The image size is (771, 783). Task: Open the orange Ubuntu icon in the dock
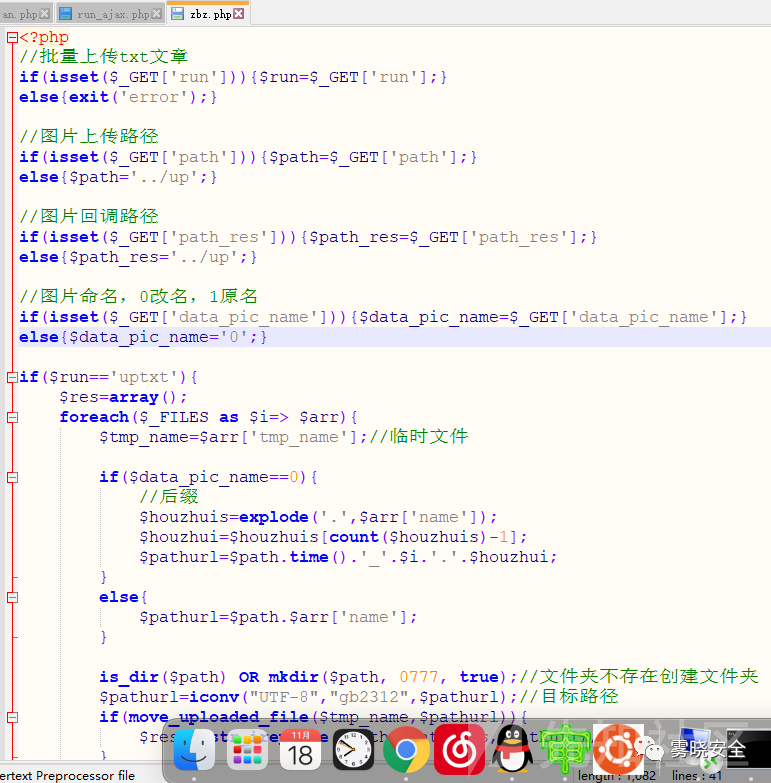coord(618,750)
